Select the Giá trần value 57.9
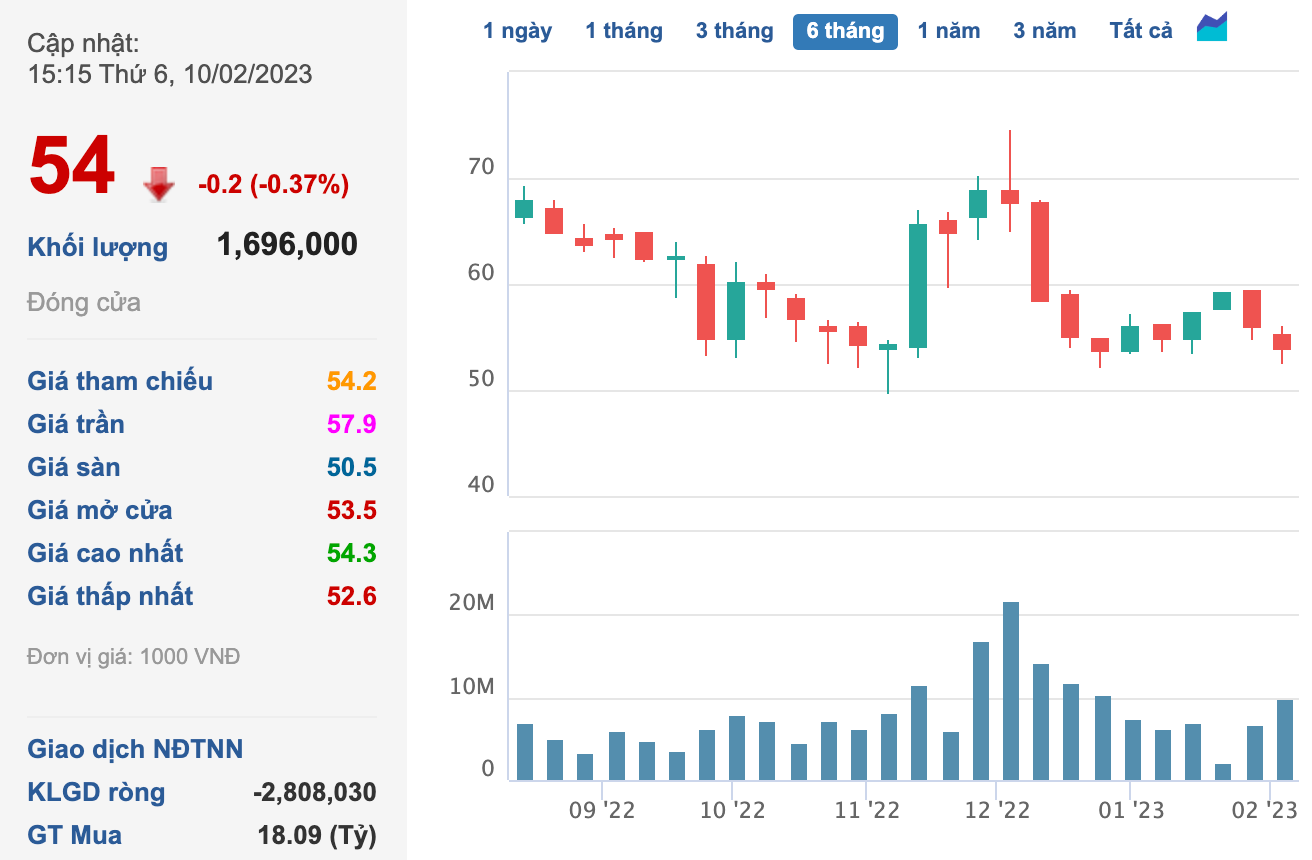 pyautogui.click(x=352, y=424)
